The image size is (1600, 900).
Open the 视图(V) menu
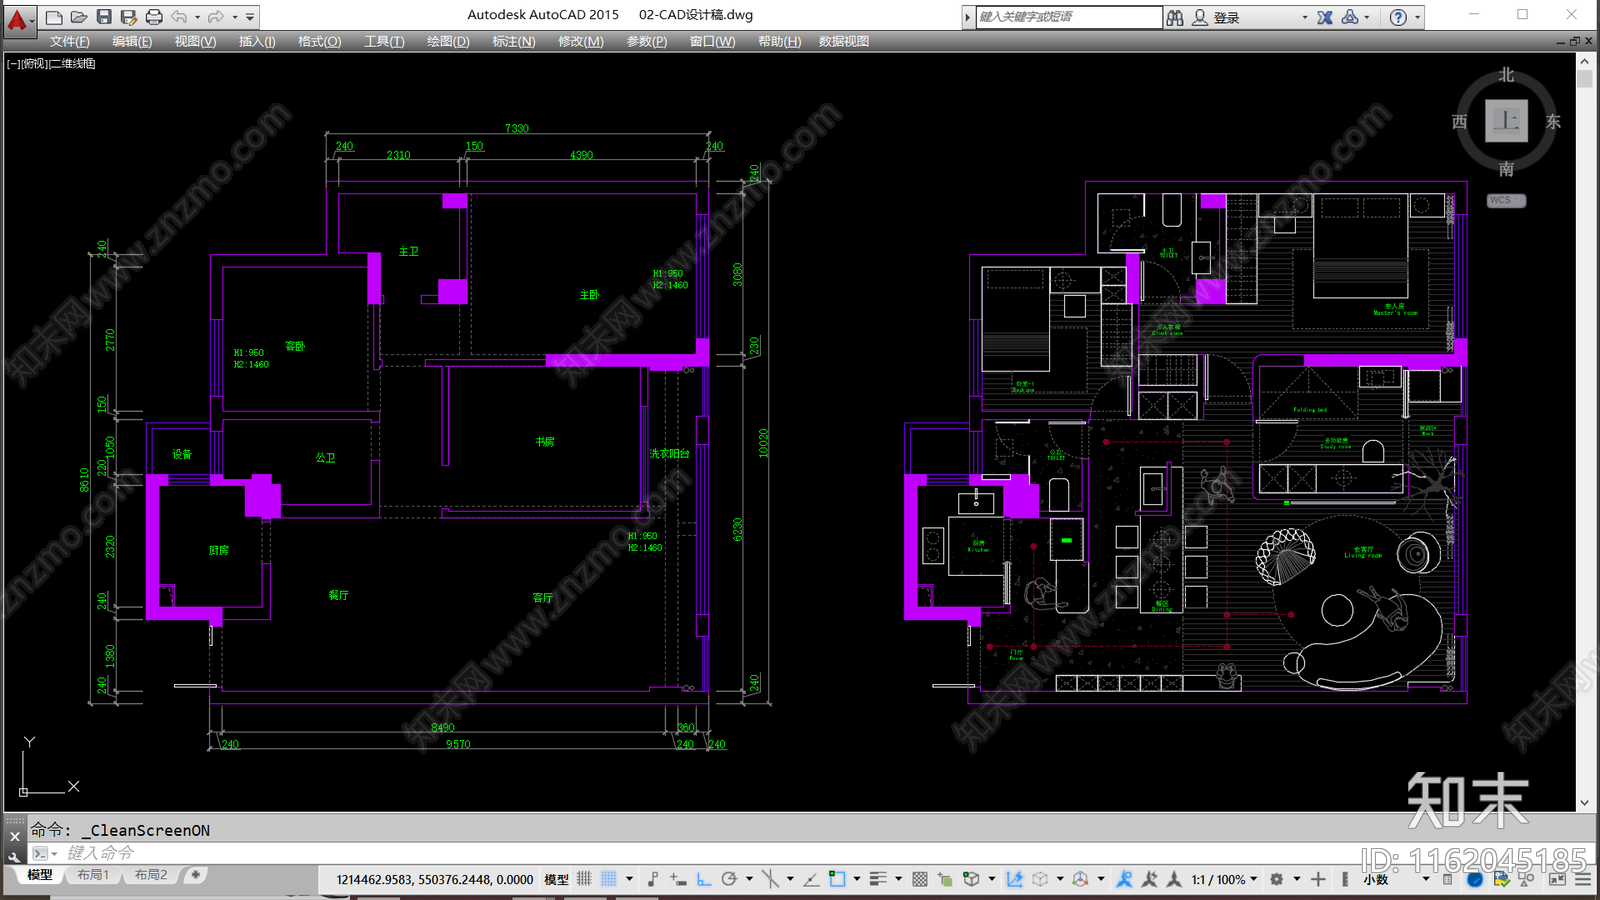195,41
